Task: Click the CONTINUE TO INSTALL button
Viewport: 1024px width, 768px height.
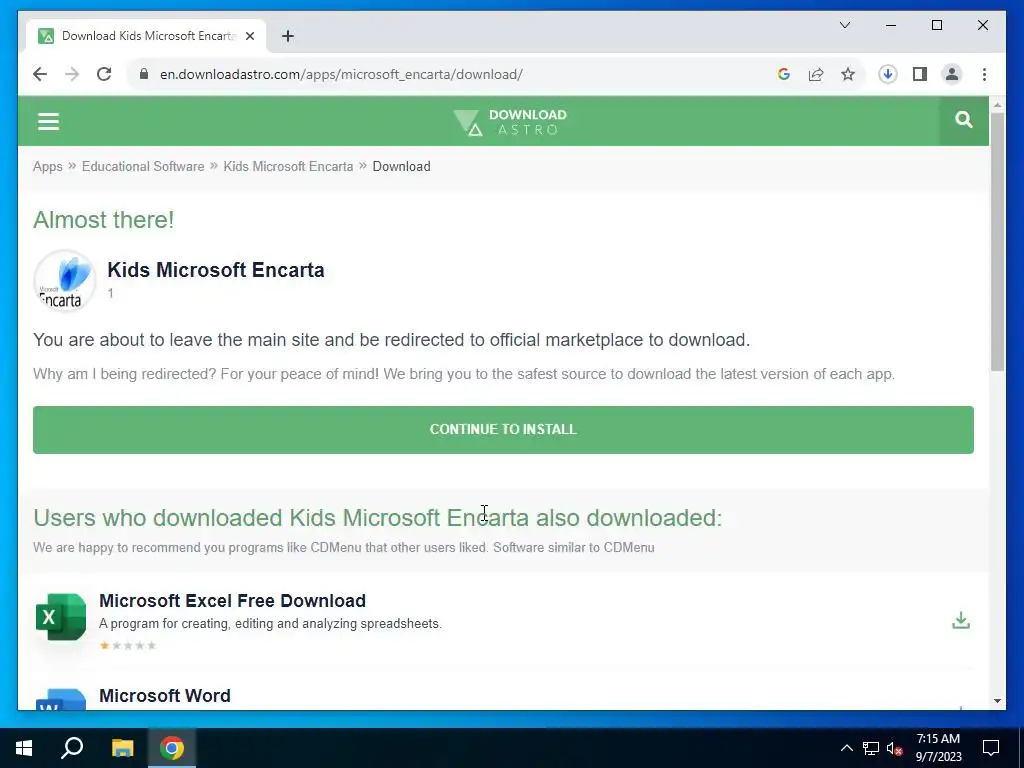Action: (x=503, y=430)
